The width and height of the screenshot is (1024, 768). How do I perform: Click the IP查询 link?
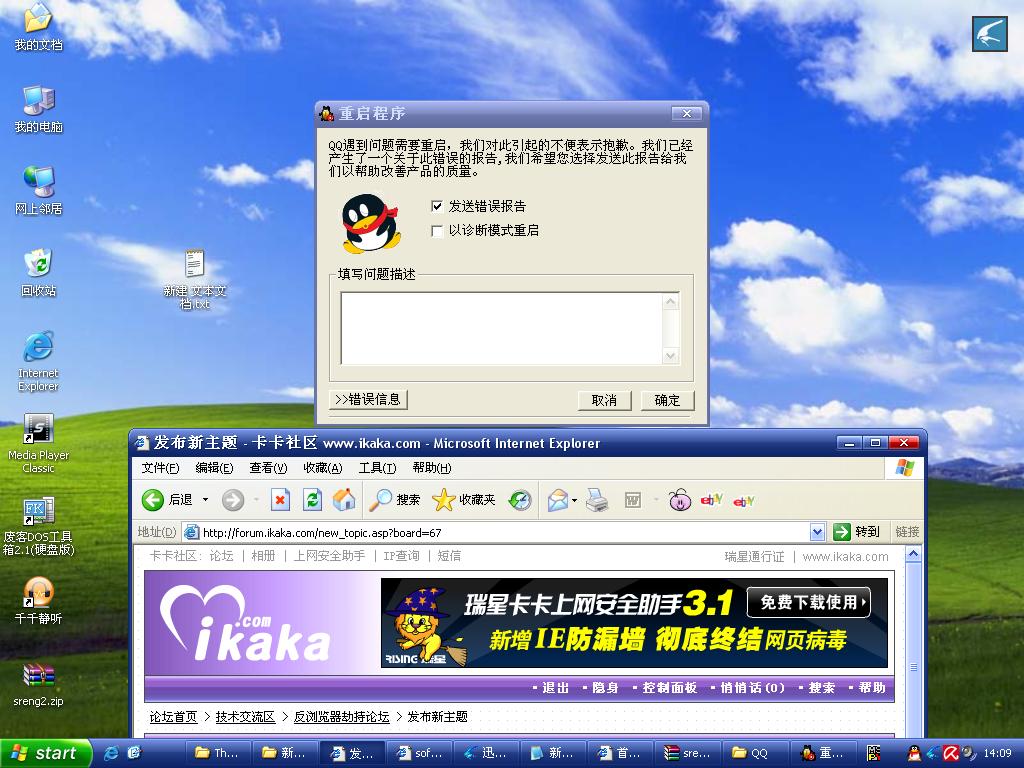(401, 556)
